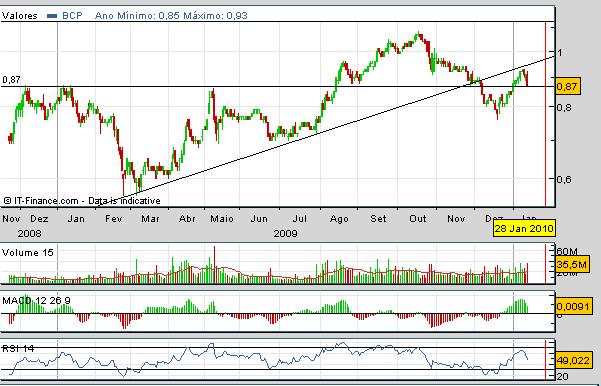601x386 pixels.
Task: Click the Mar month label
Action: (x=150, y=218)
